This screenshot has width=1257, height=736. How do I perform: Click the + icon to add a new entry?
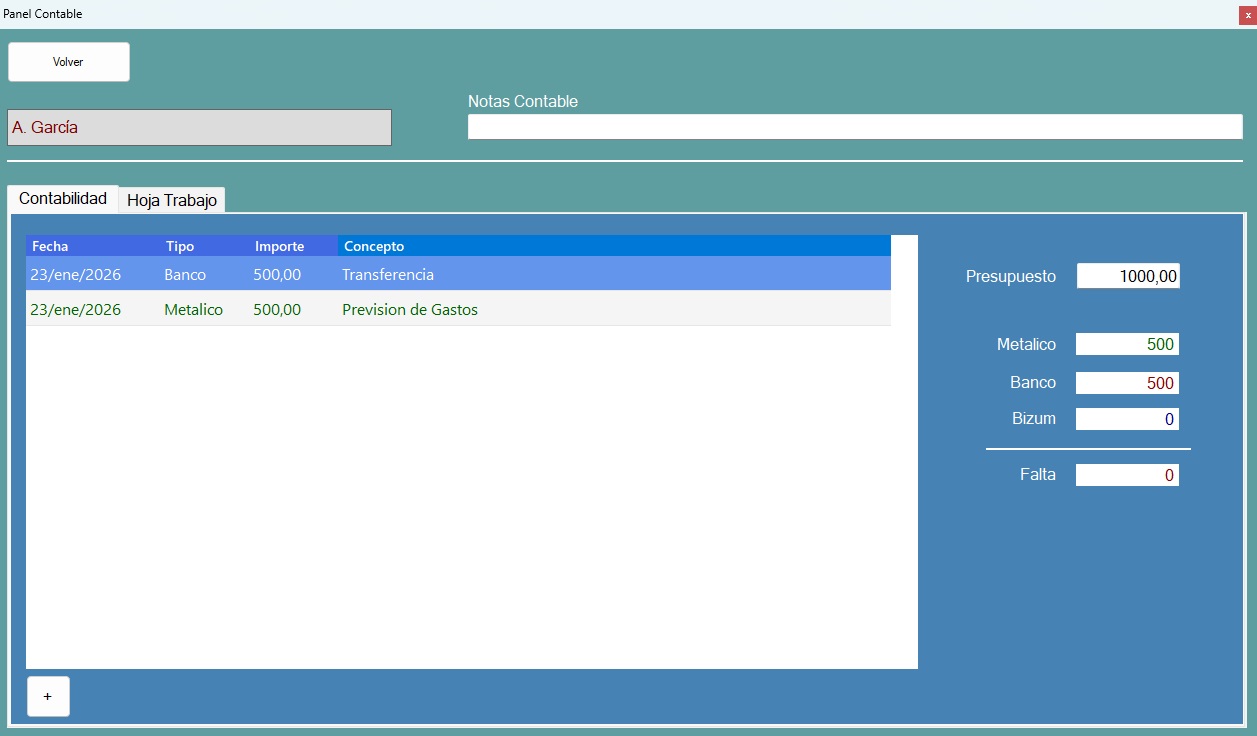coord(48,696)
